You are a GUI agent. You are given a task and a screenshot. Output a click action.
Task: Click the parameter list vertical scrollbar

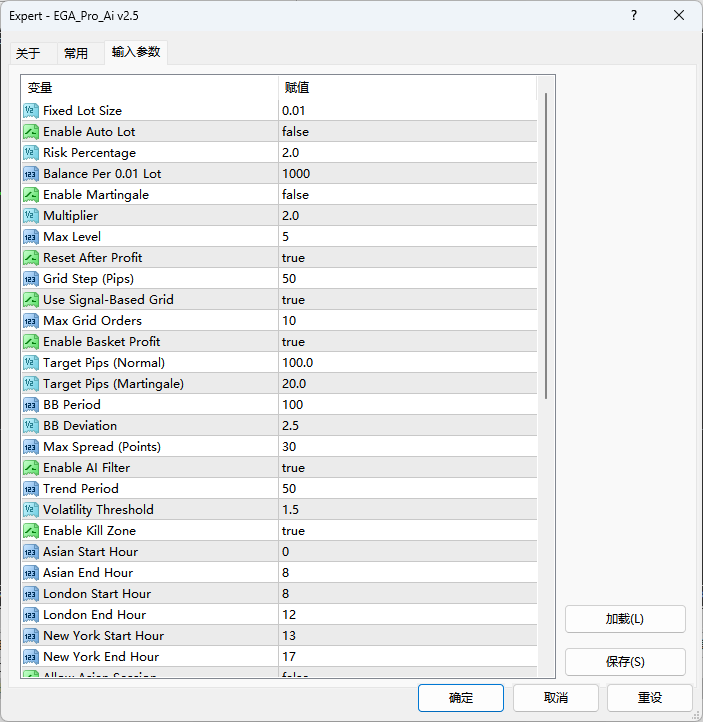[546, 245]
